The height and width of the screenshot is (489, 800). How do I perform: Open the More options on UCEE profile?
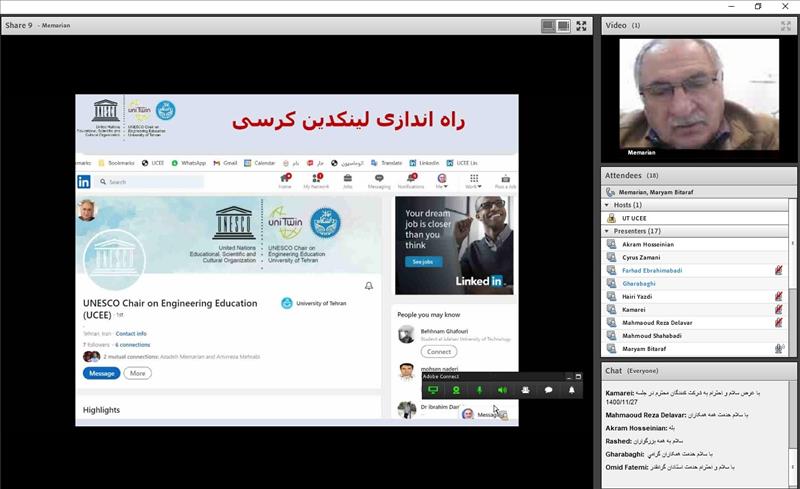pyautogui.click(x=137, y=373)
